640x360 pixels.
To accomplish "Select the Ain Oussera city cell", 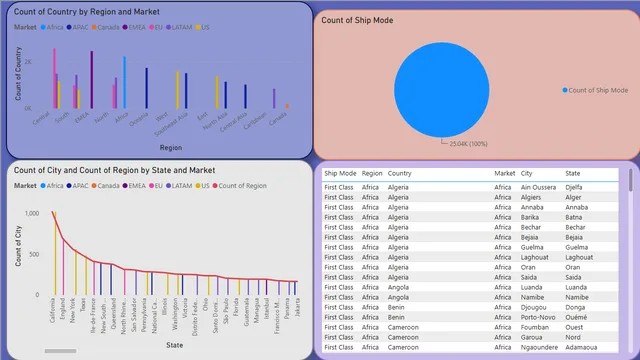I will click(538, 187).
